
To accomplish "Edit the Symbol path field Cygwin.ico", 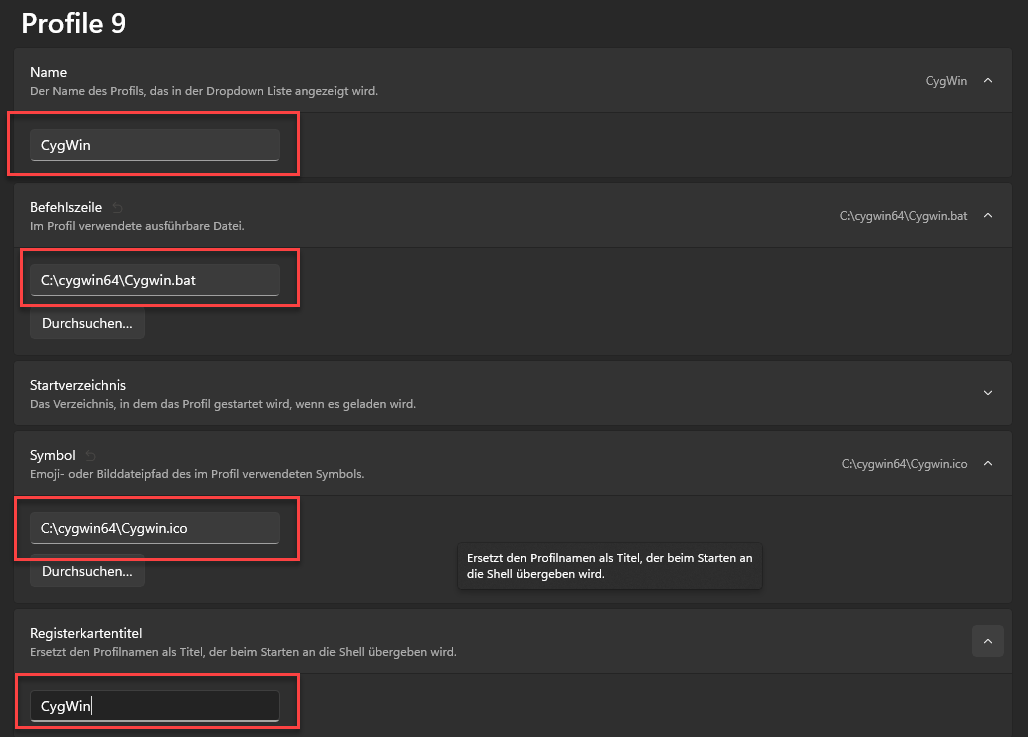I will [155, 528].
